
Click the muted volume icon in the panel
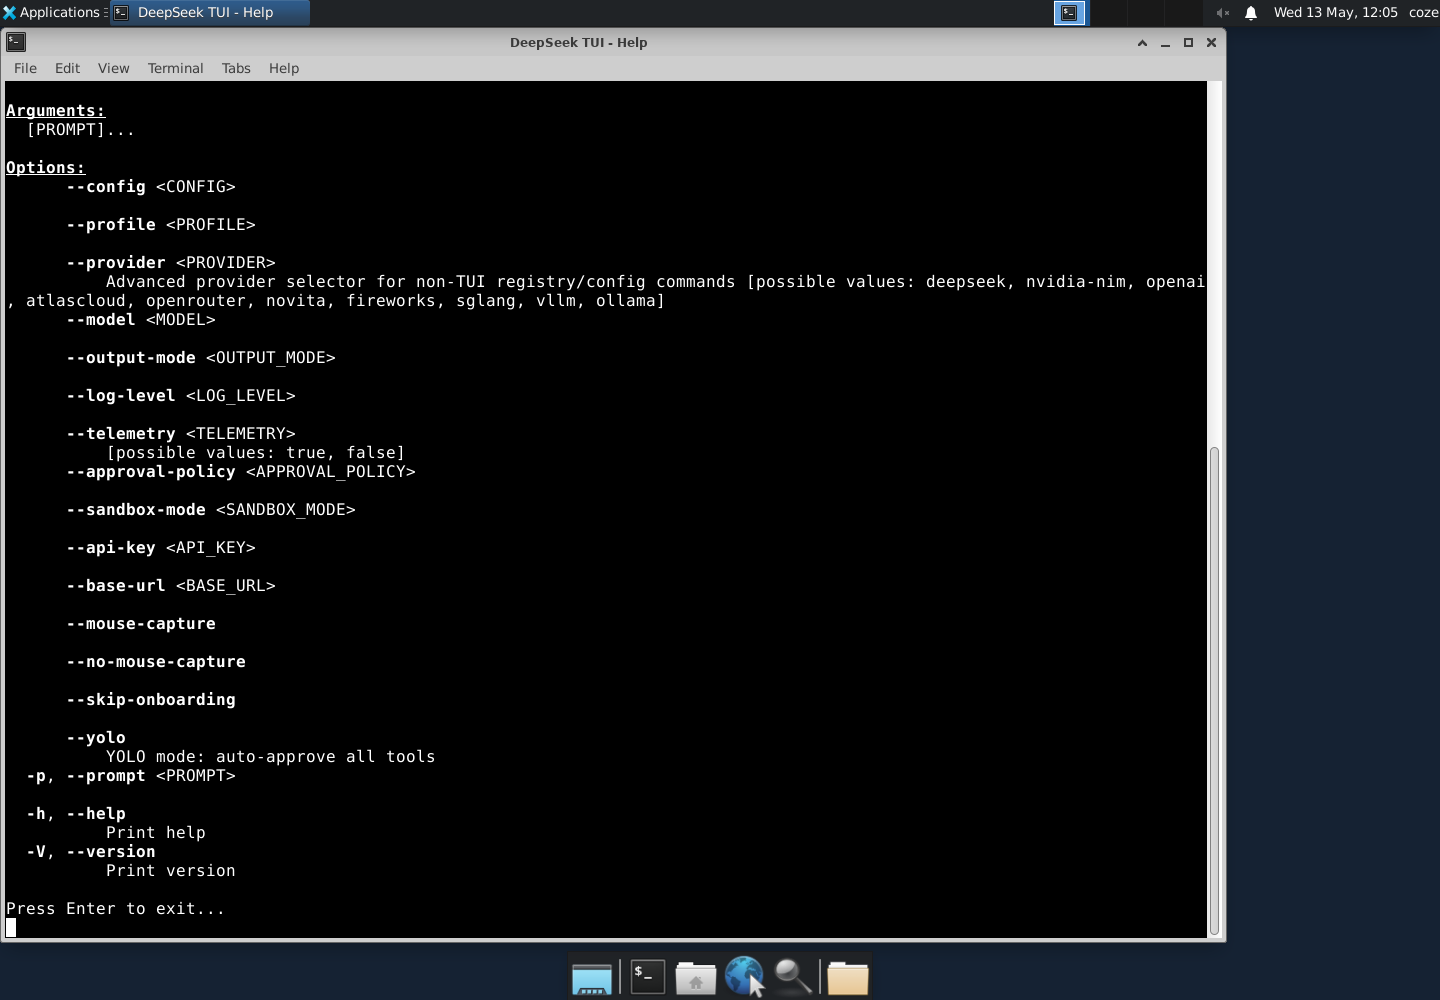click(x=1222, y=13)
